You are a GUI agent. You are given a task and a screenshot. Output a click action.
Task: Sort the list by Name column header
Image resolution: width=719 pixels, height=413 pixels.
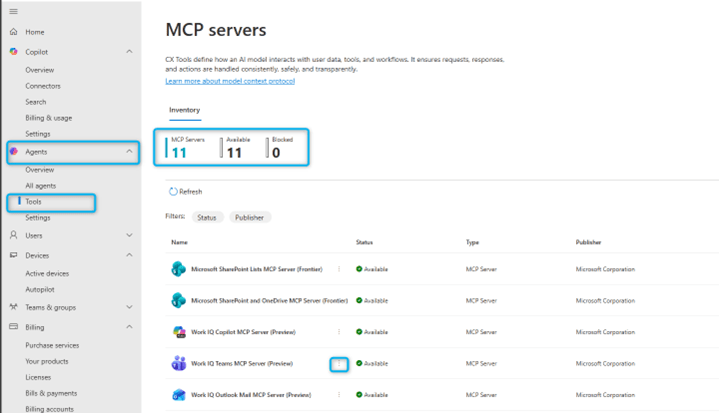click(x=179, y=242)
